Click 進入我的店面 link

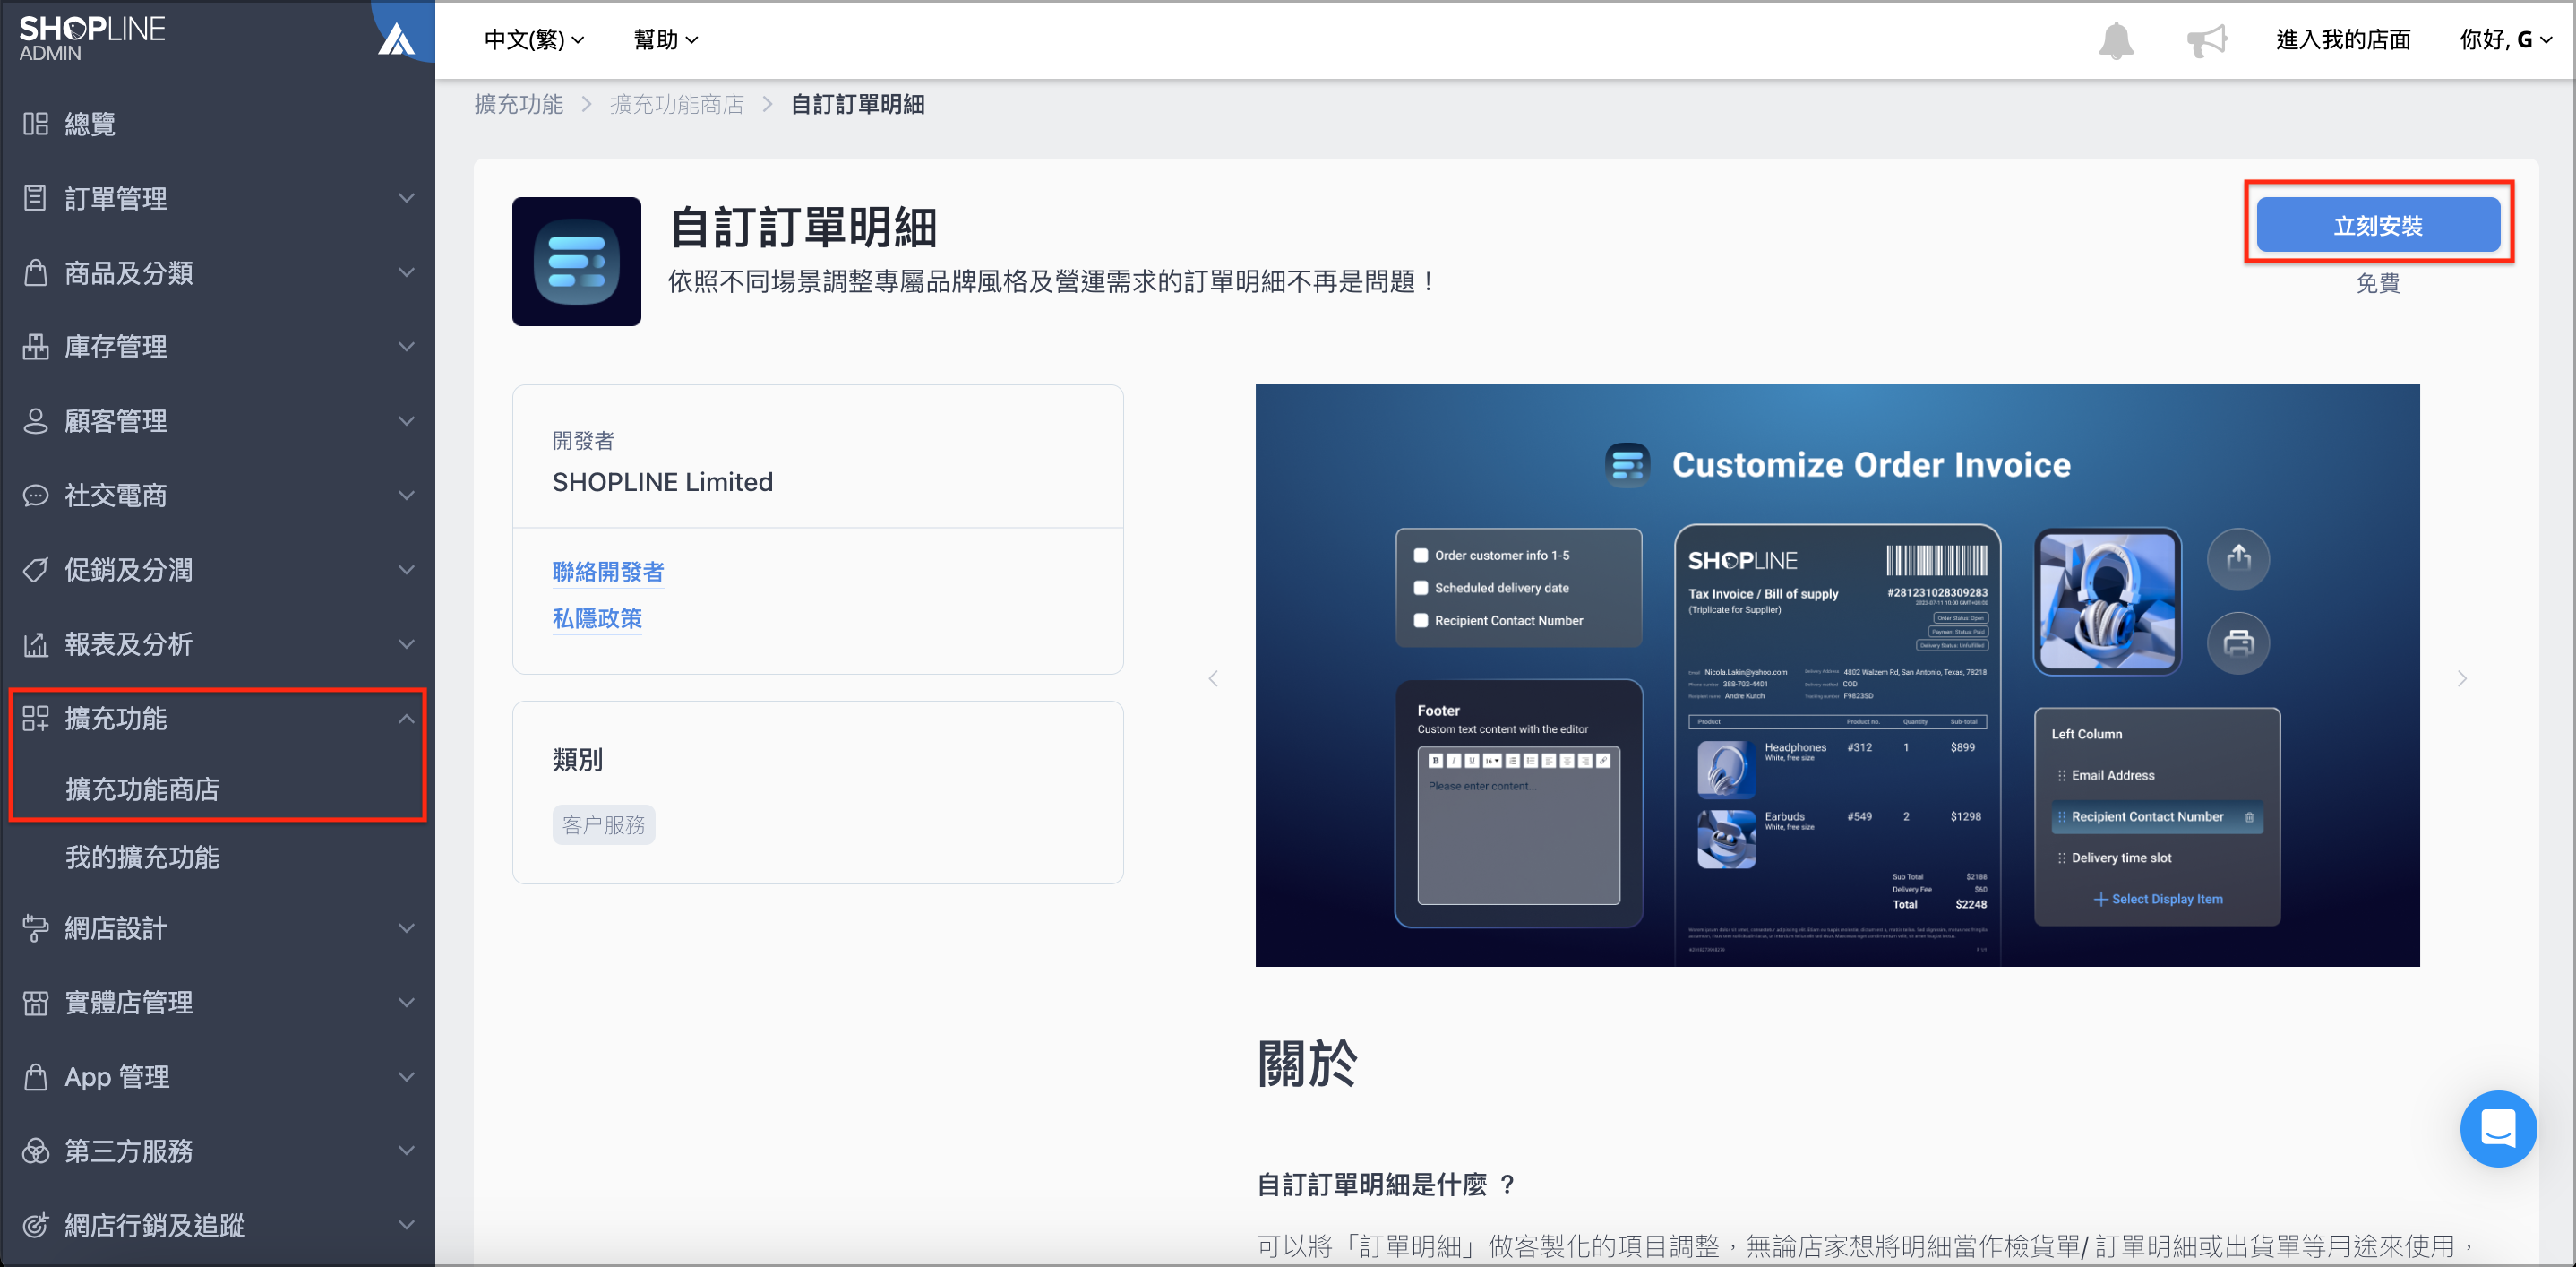(2342, 39)
